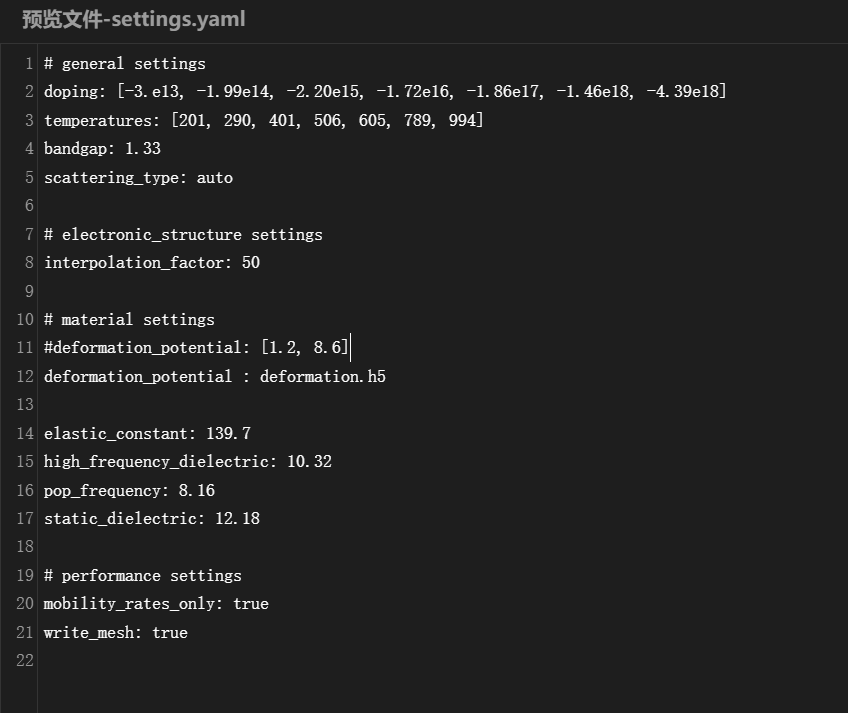Click the '# general settings' comment

click(125, 64)
